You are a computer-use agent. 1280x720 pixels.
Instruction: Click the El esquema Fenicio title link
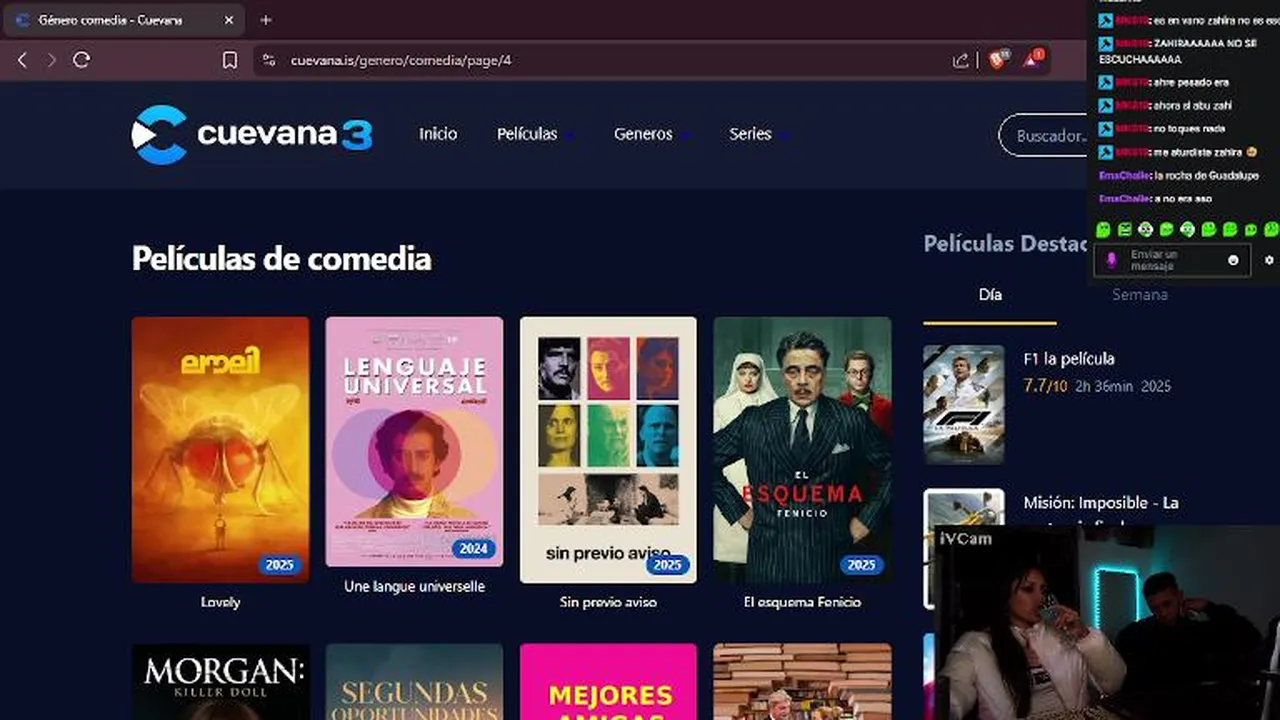(x=802, y=602)
